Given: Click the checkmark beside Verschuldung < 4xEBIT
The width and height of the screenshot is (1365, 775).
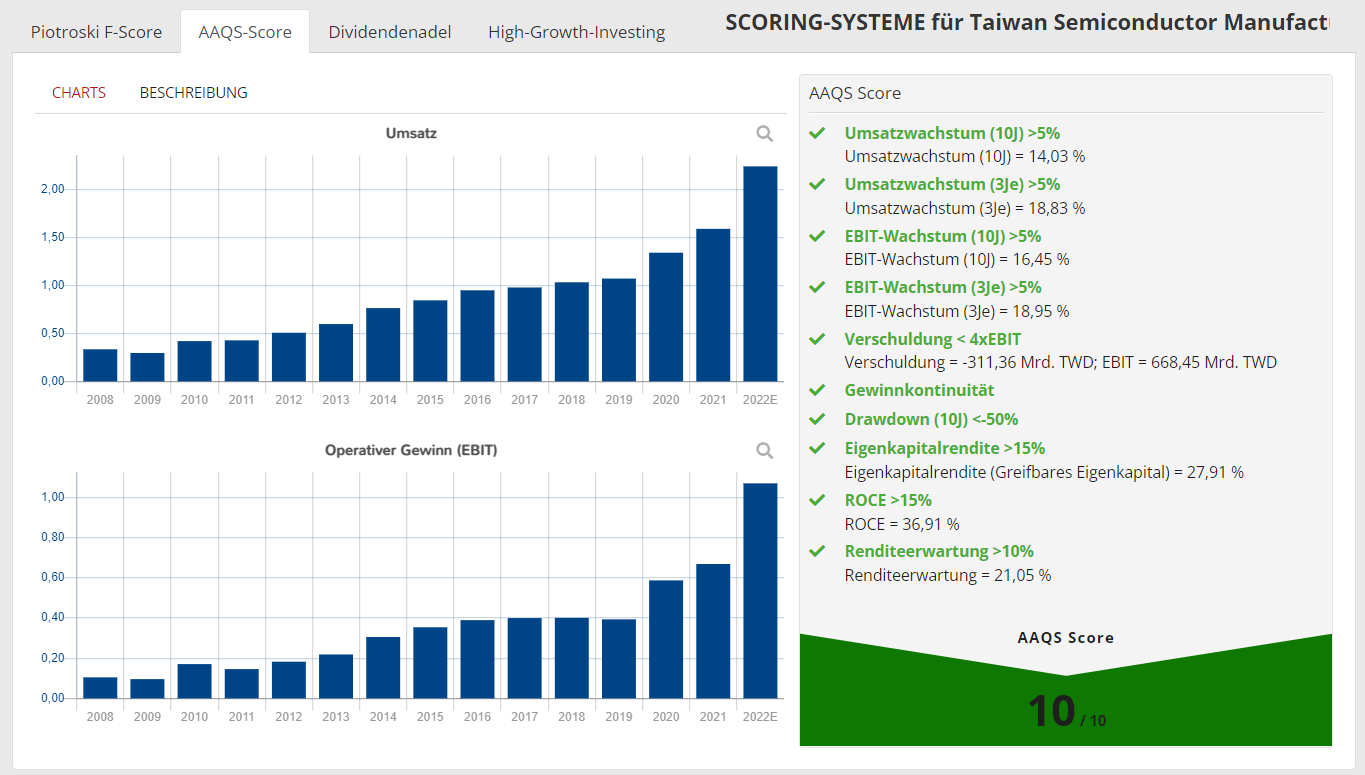Looking at the screenshot, I should click(x=817, y=339).
